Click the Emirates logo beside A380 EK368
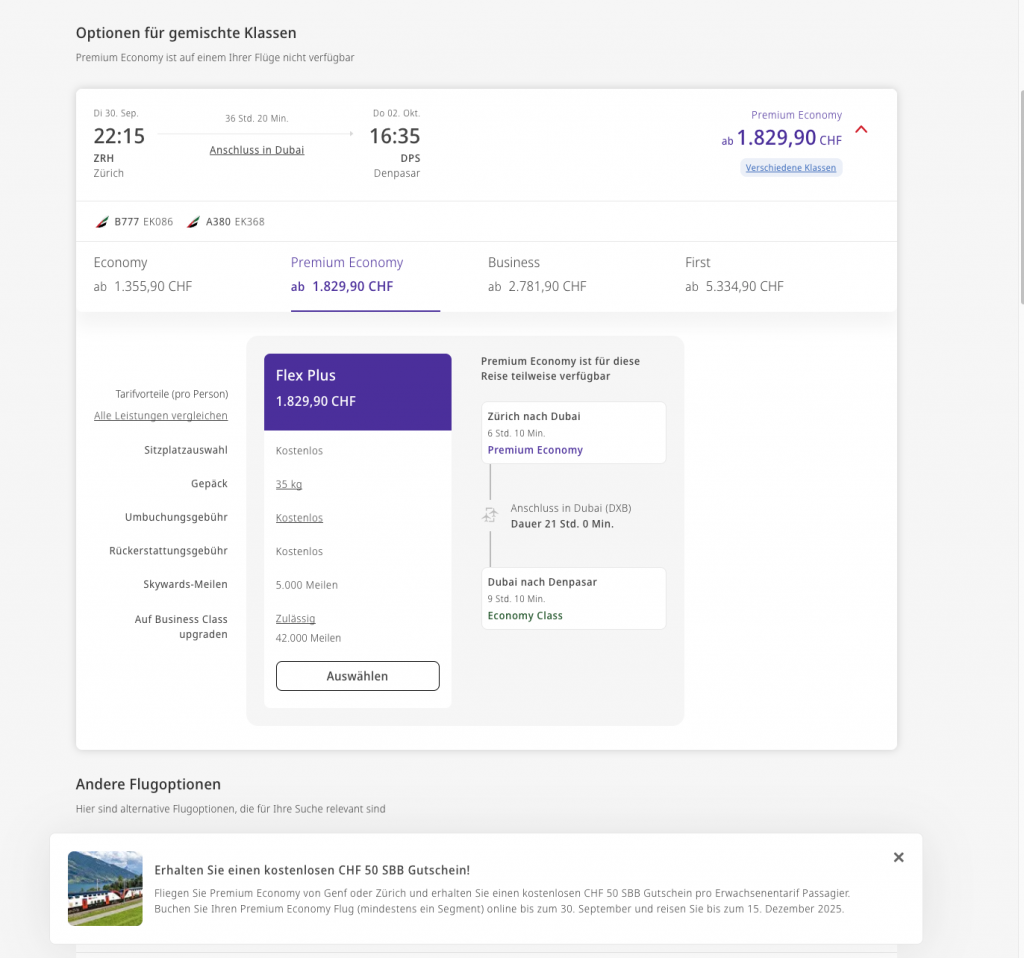Image resolution: width=1024 pixels, height=958 pixels. [x=194, y=222]
